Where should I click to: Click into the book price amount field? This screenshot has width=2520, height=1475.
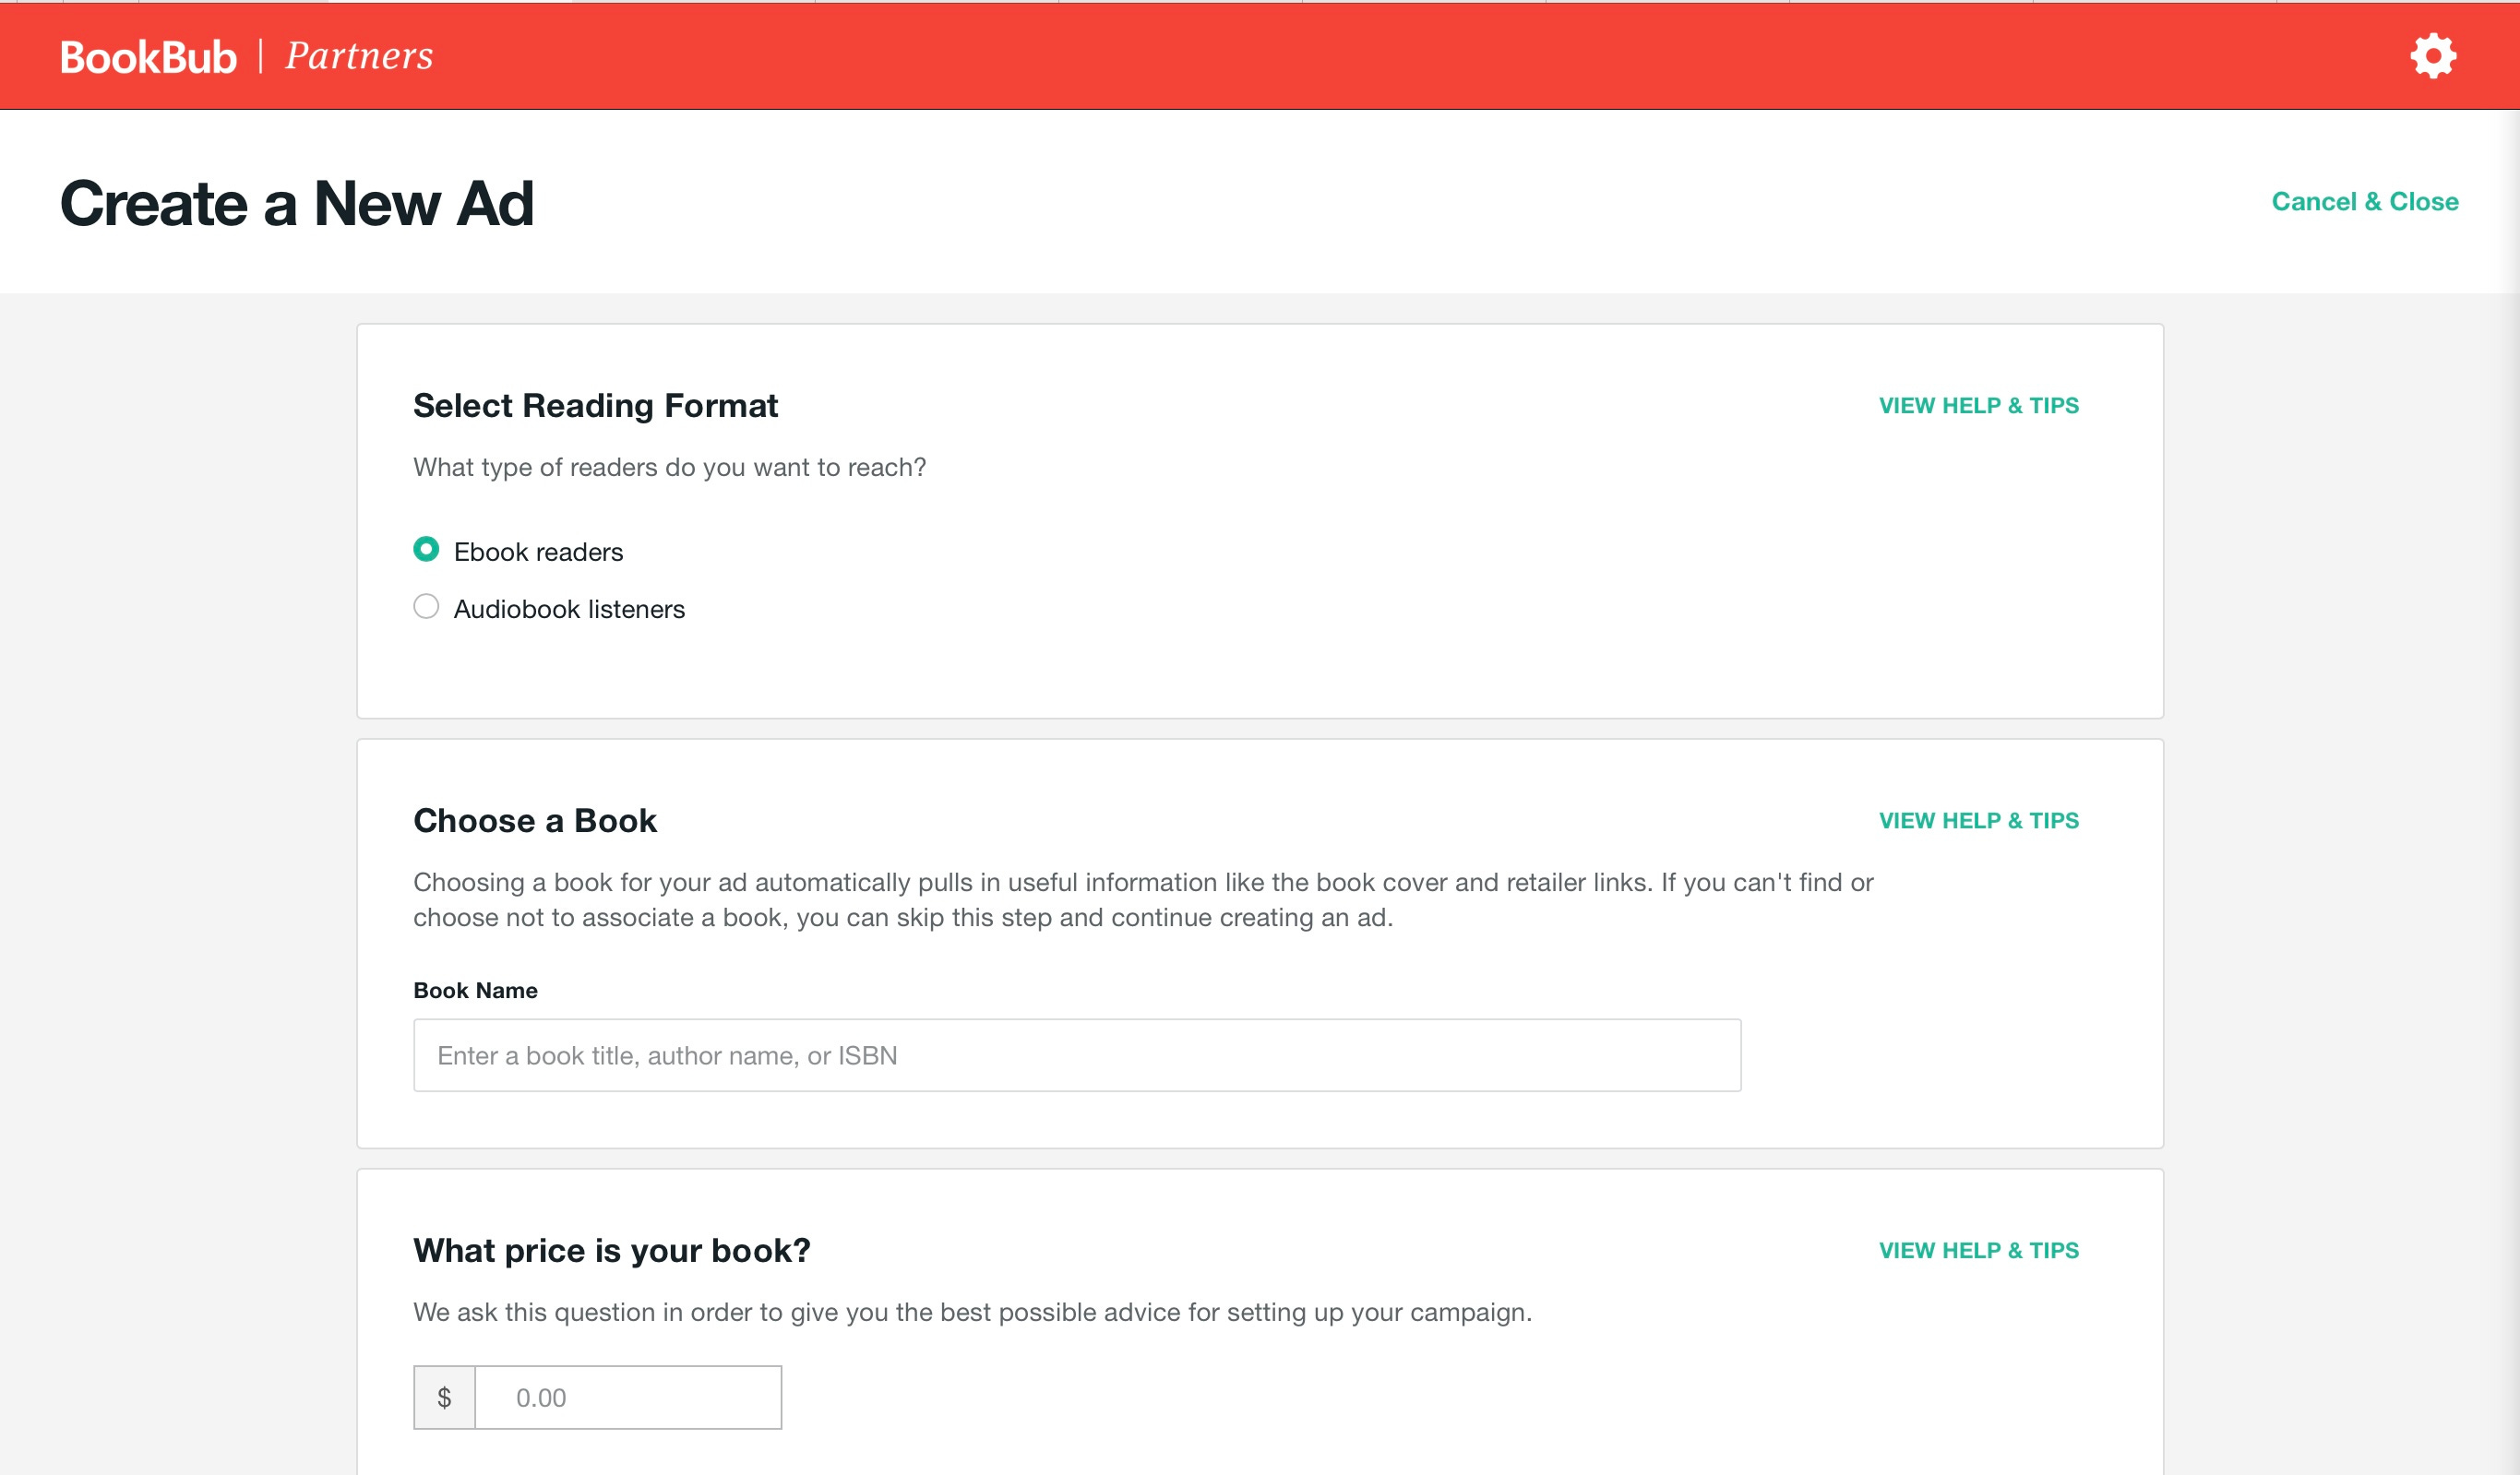pyautogui.click(x=628, y=1397)
